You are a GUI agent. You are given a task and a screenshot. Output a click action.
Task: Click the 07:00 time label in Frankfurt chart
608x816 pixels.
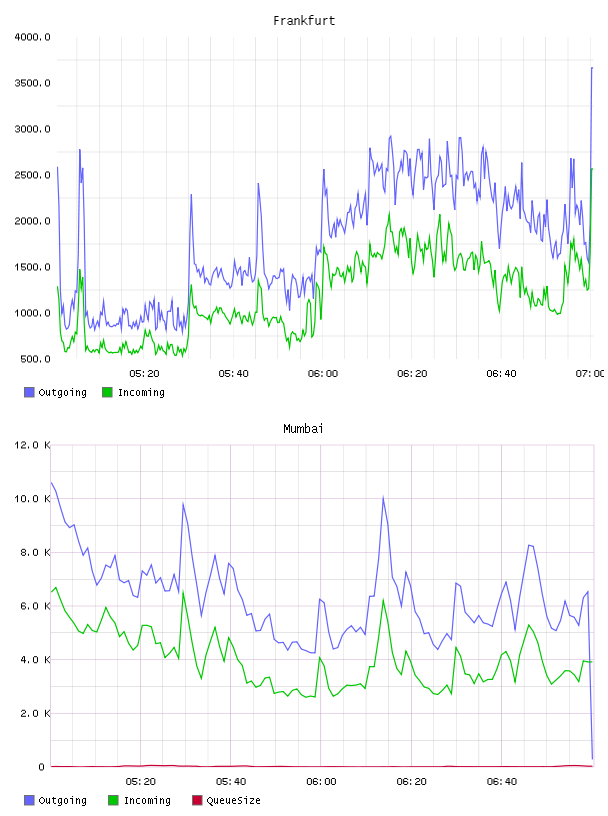pos(590,374)
